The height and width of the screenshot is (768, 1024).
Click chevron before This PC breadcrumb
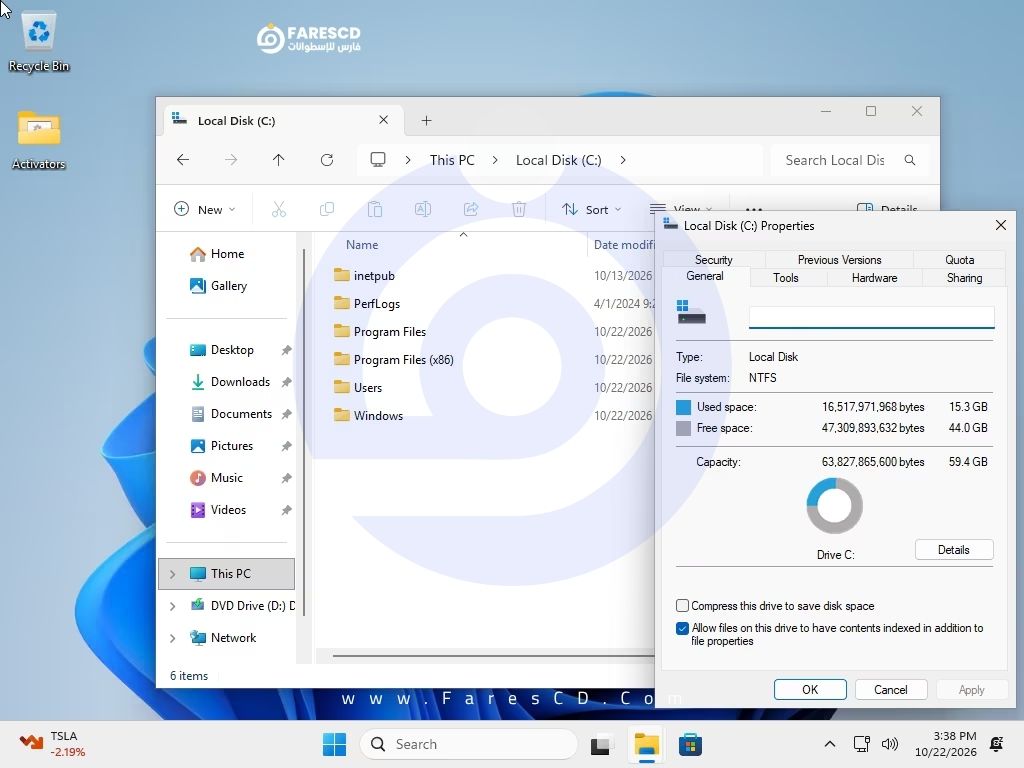pos(408,160)
